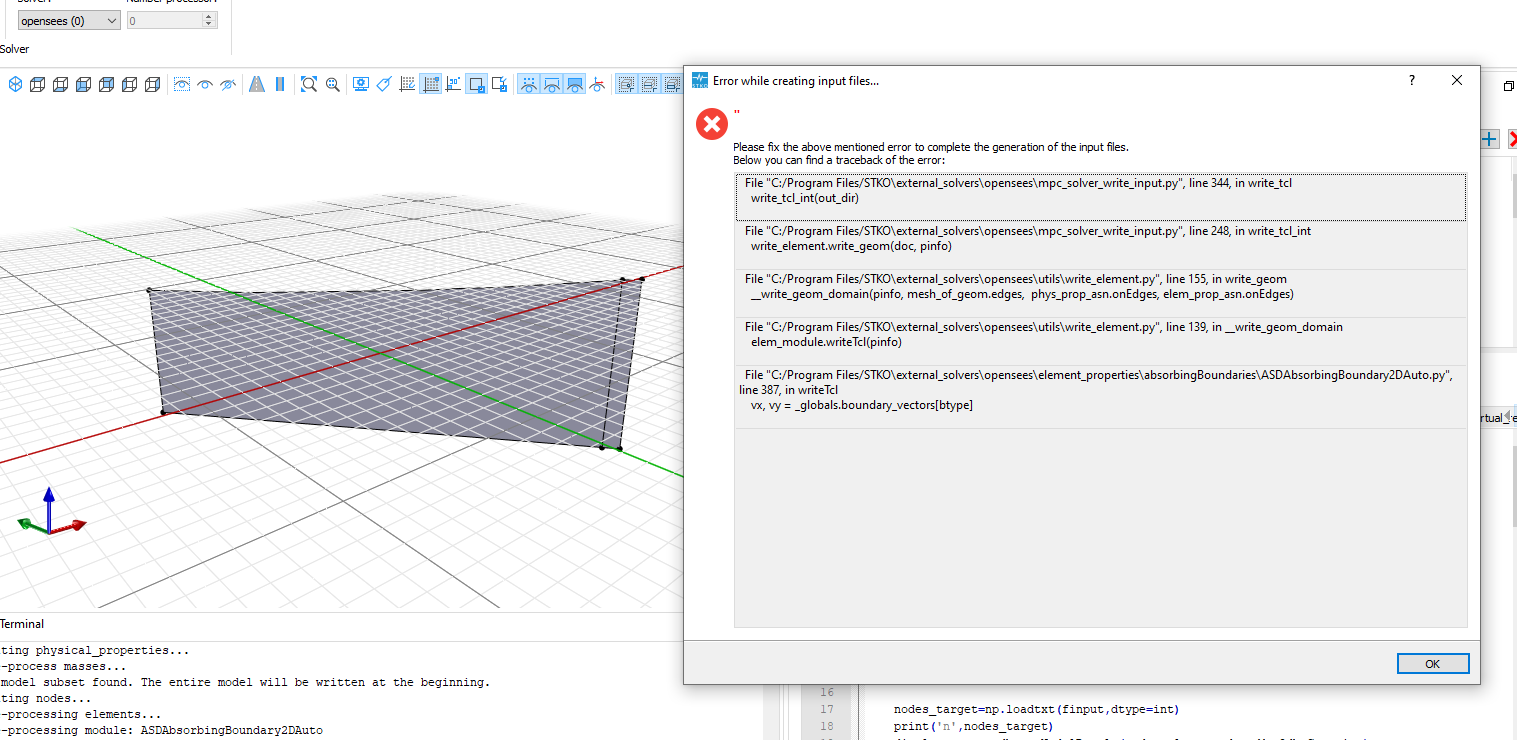This screenshot has height=740, width=1517.
Task: Select the orthographic parallel projection icon
Action: pyautogui.click(x=280, y=85)
